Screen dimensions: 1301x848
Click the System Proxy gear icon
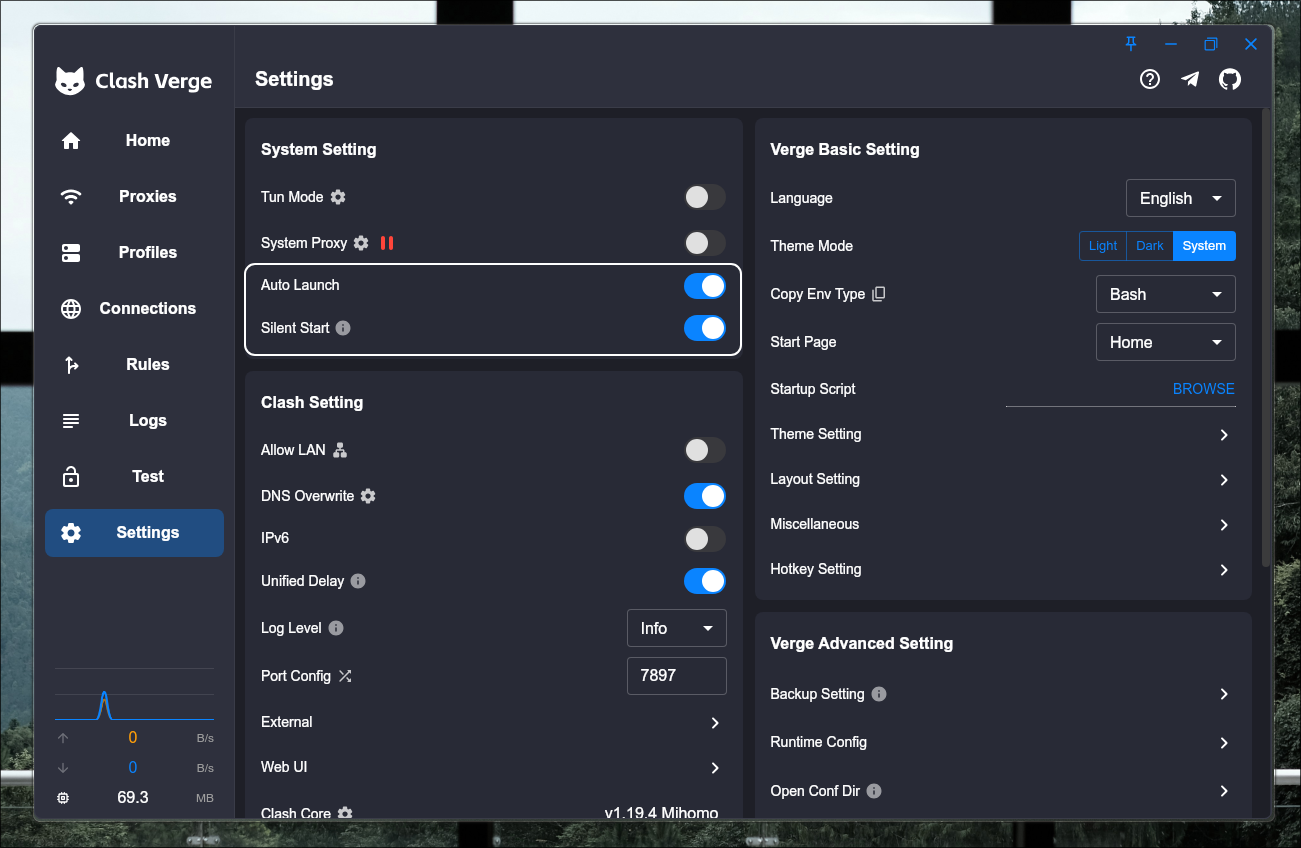(x=361, y=243)
